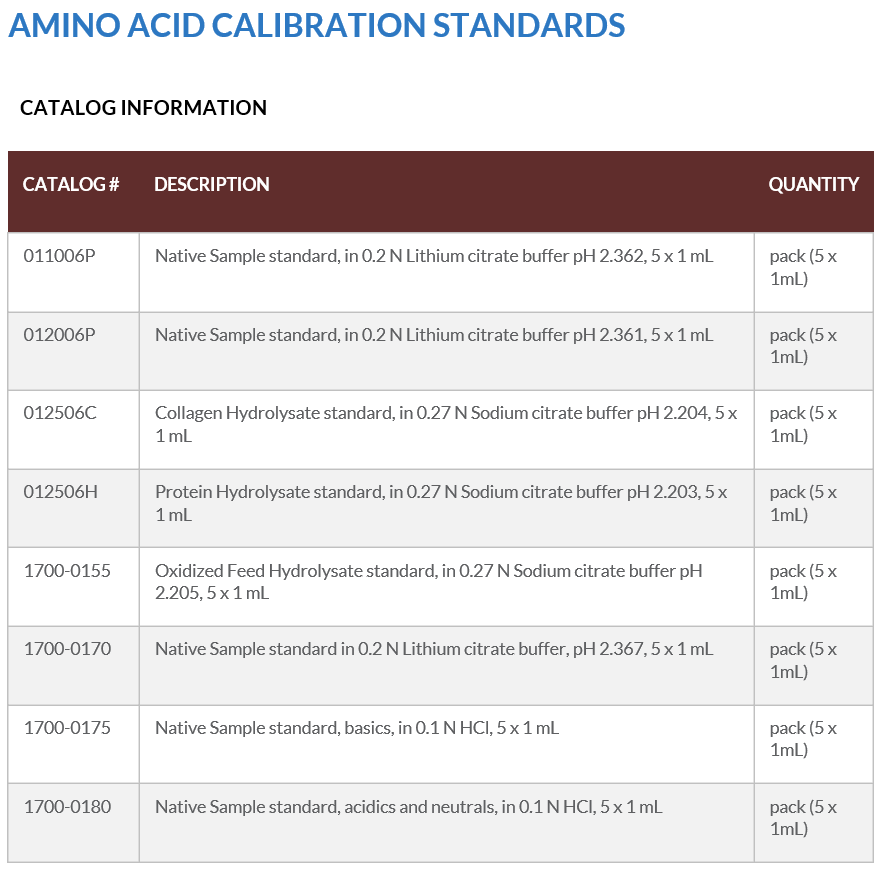The width and height of the screenshot is (884, 871).
Task: Click the Collagen Hydrolysate standard description
Action: pos(445,424)
